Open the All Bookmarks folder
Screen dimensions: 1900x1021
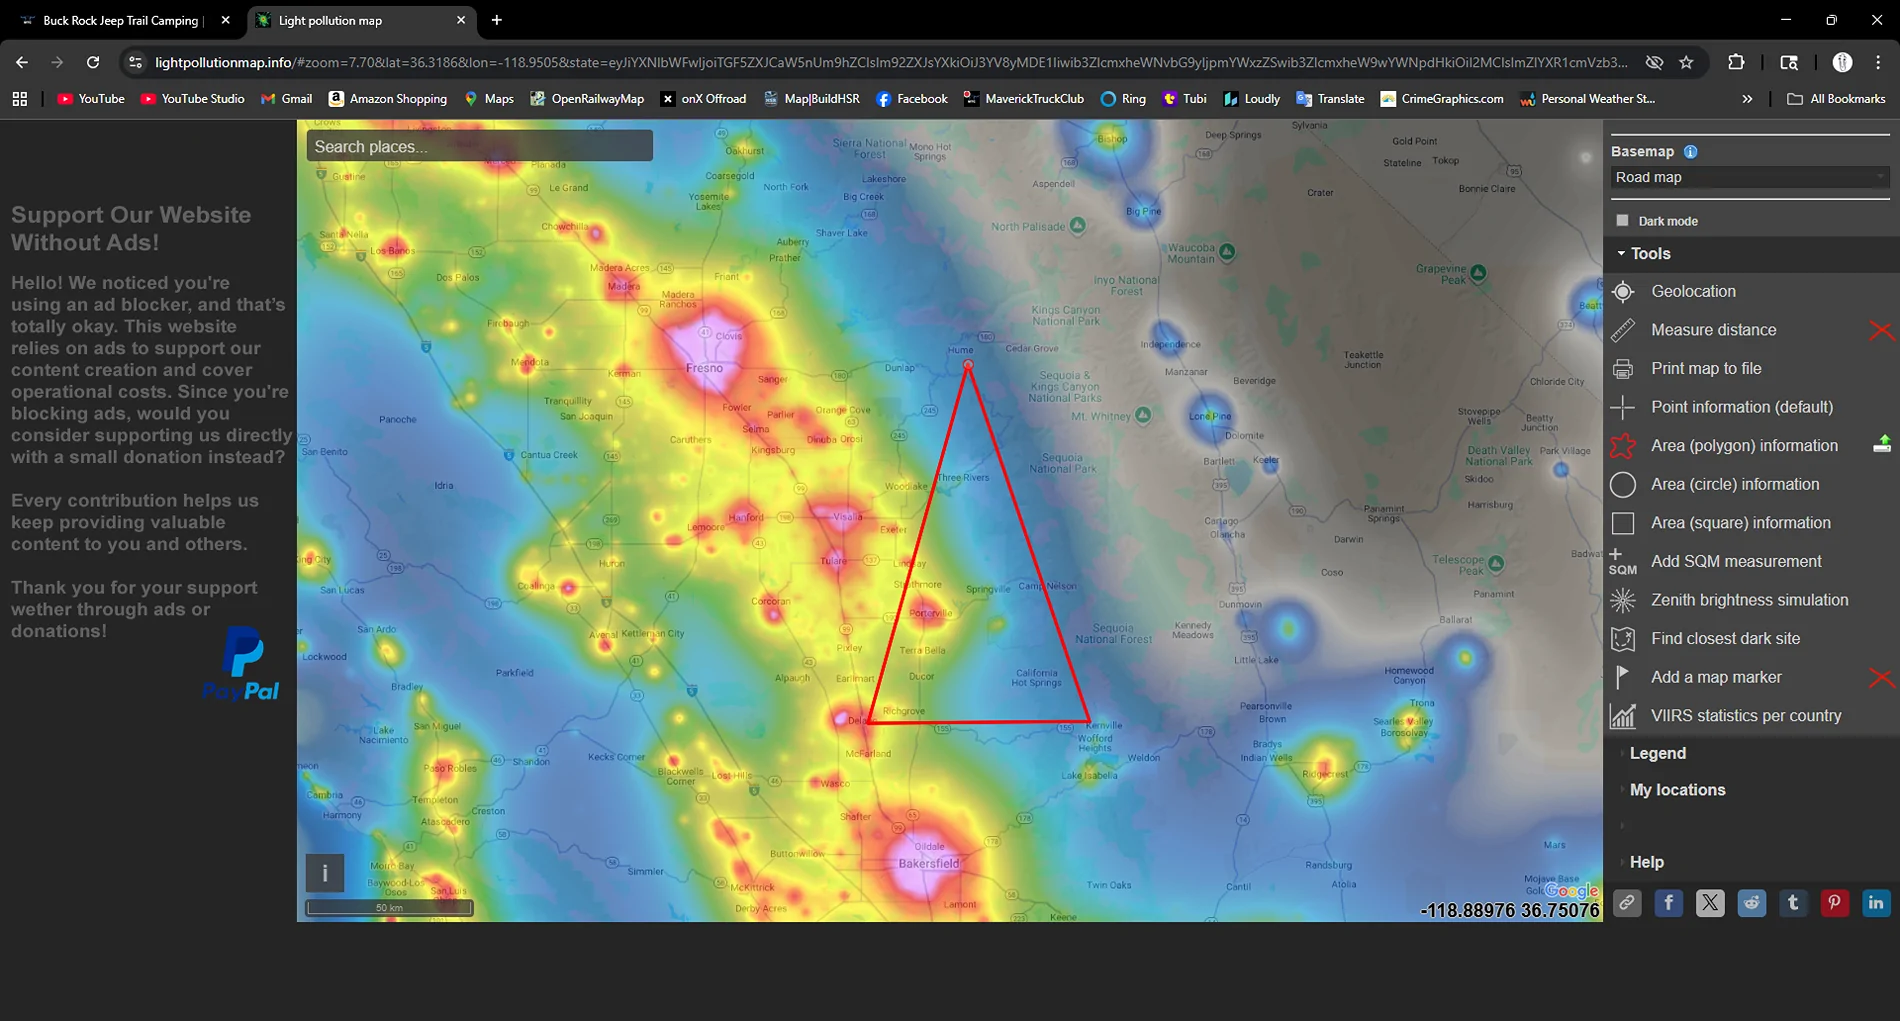[1836, 99]
